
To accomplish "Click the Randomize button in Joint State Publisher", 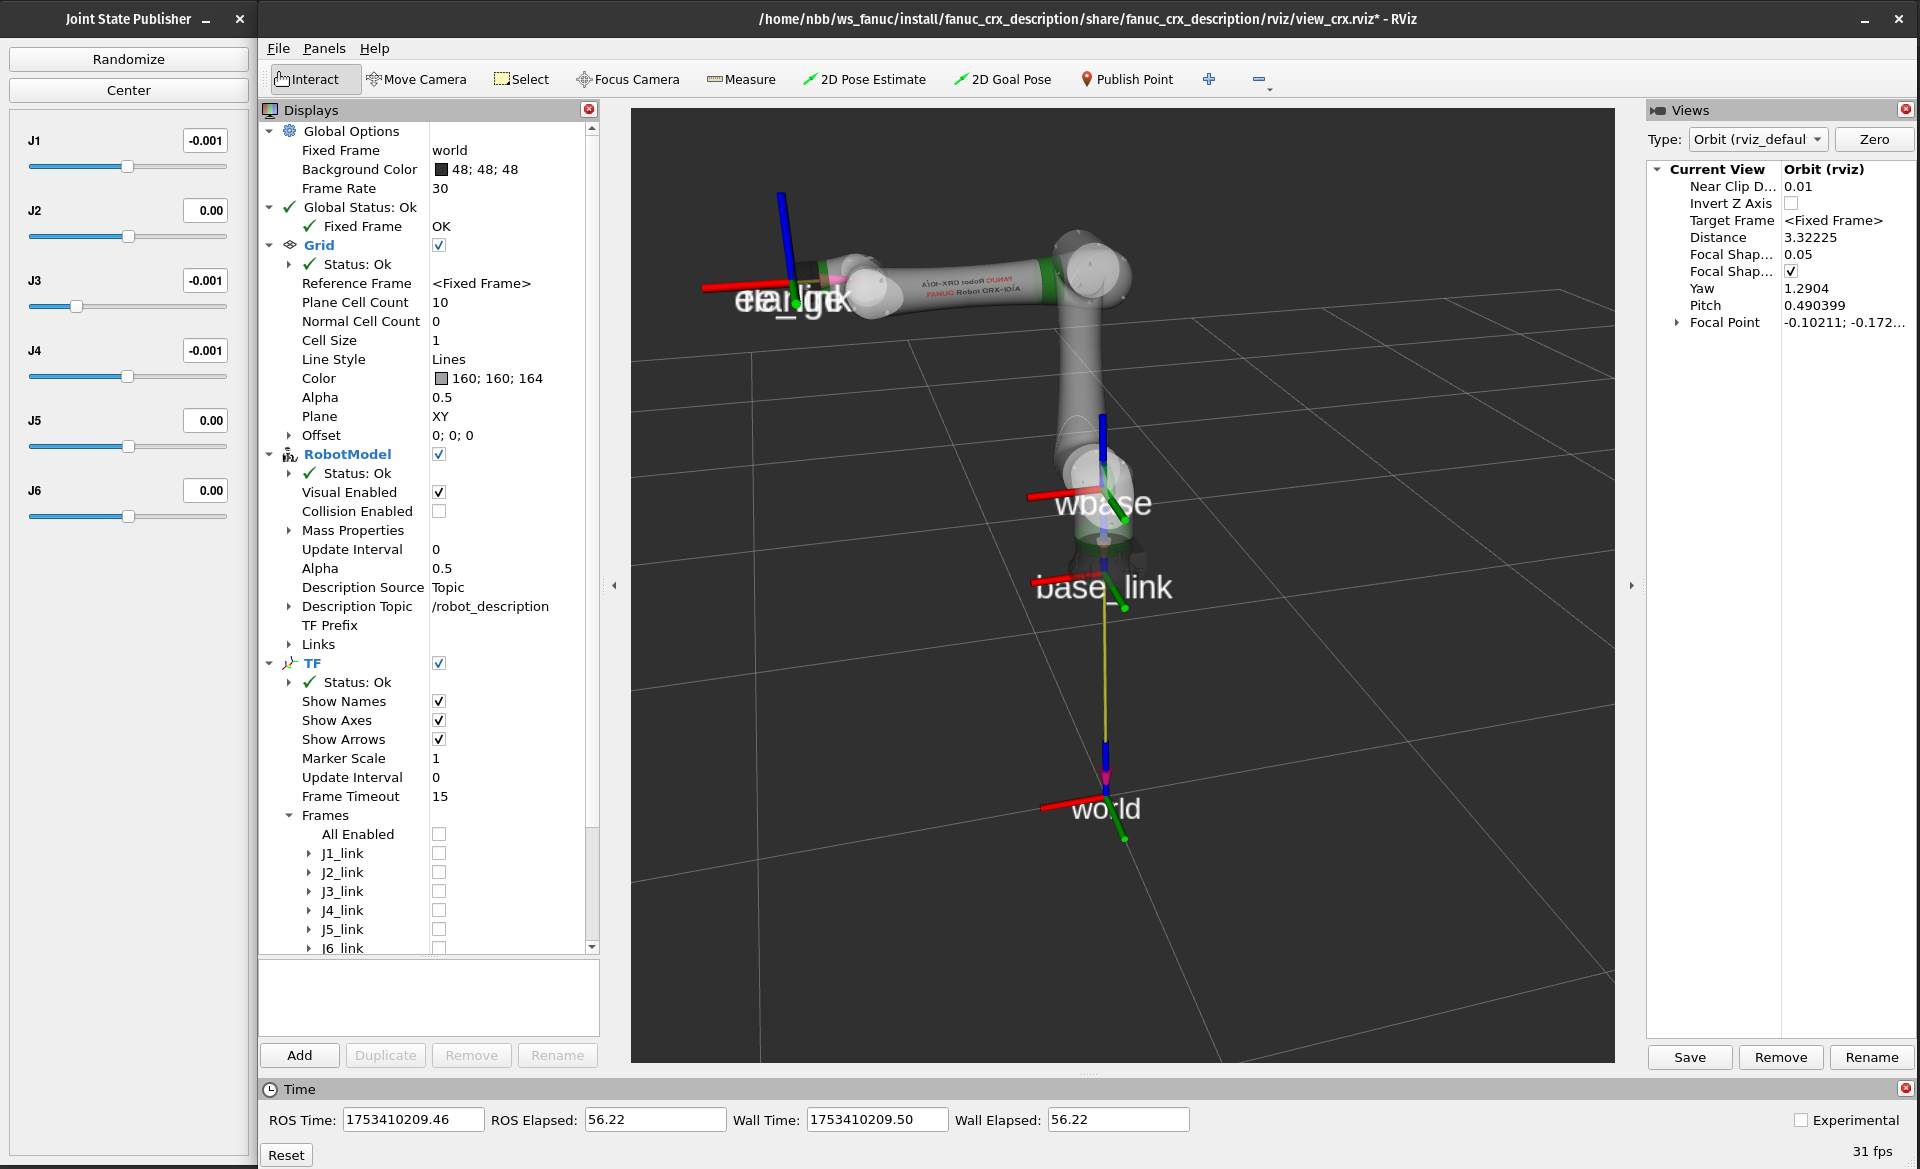I will 128,59.
